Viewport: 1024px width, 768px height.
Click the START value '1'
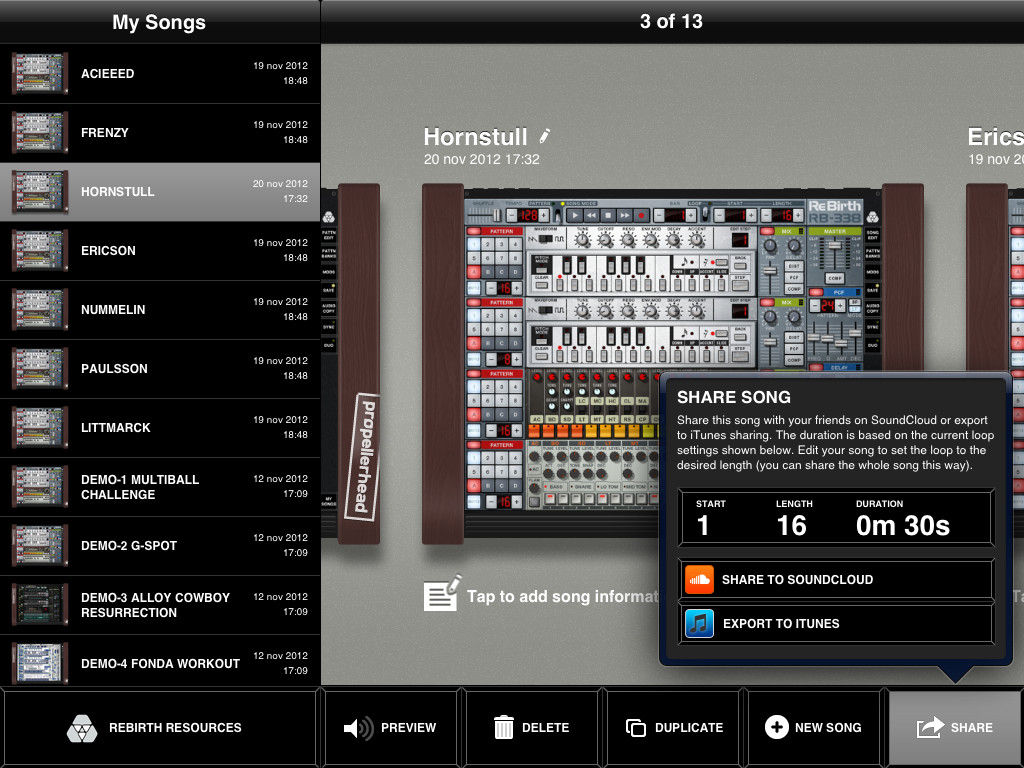coord(703,526)
